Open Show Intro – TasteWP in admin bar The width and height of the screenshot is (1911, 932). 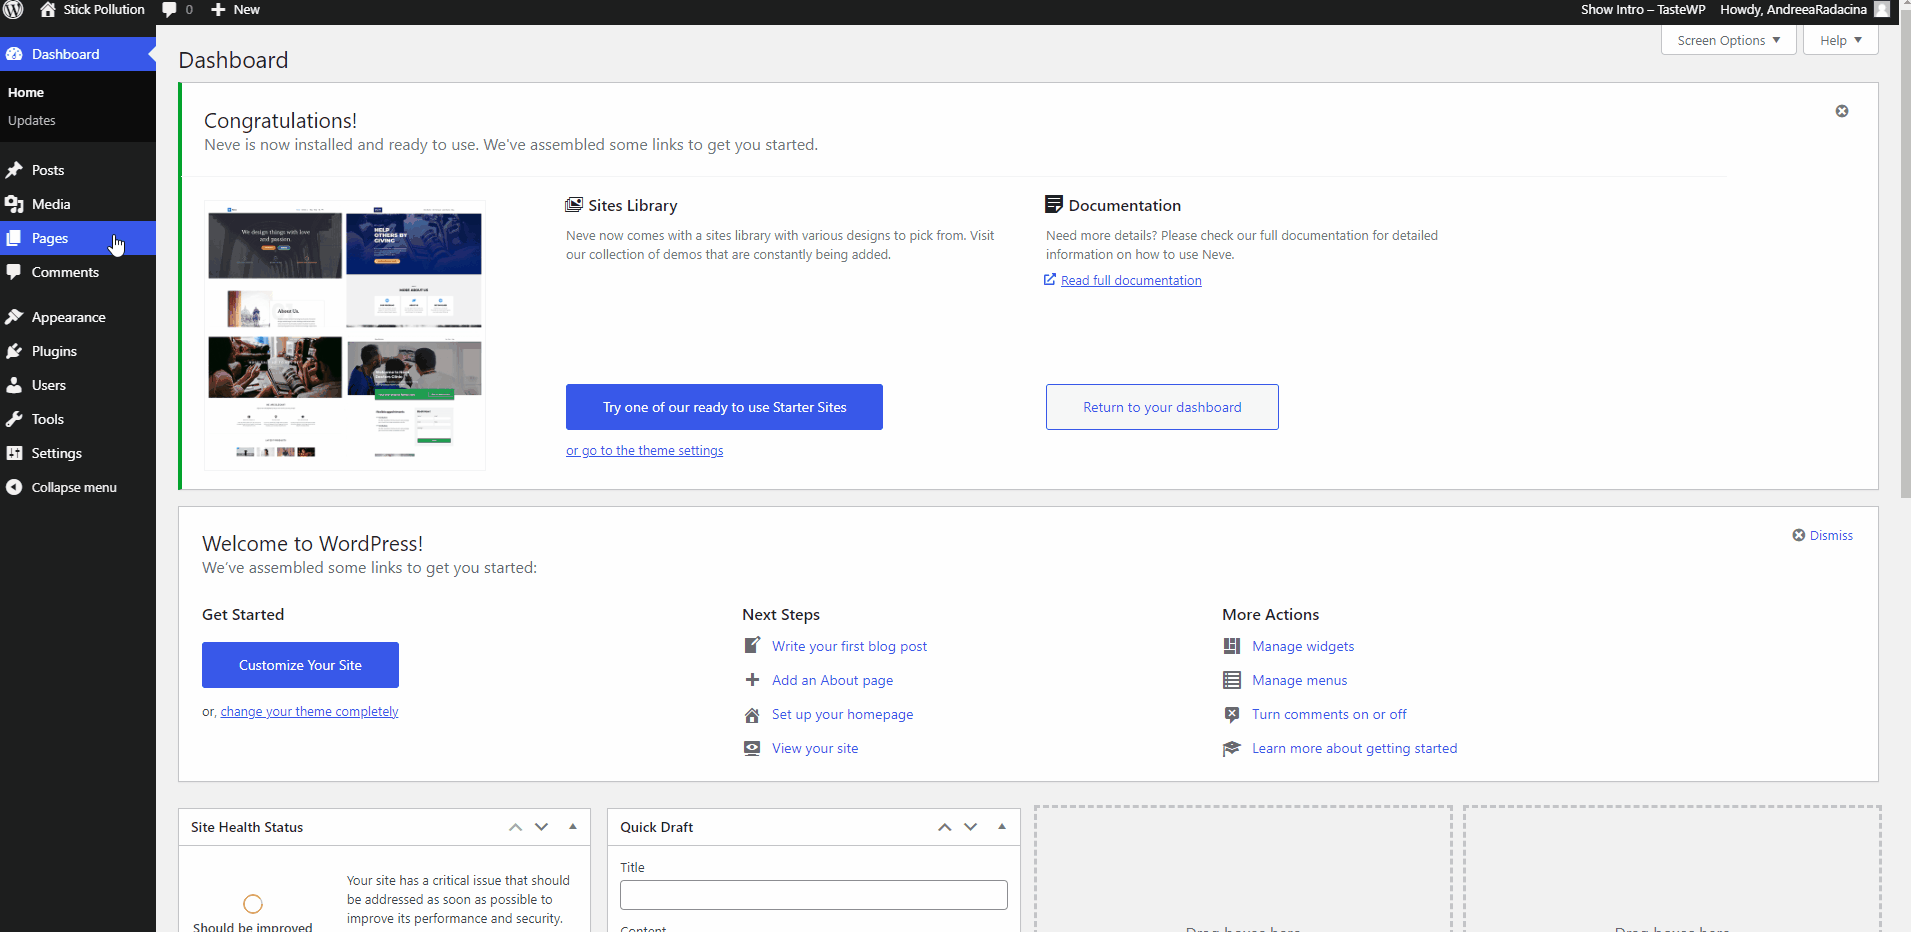tap(1643, 10)
